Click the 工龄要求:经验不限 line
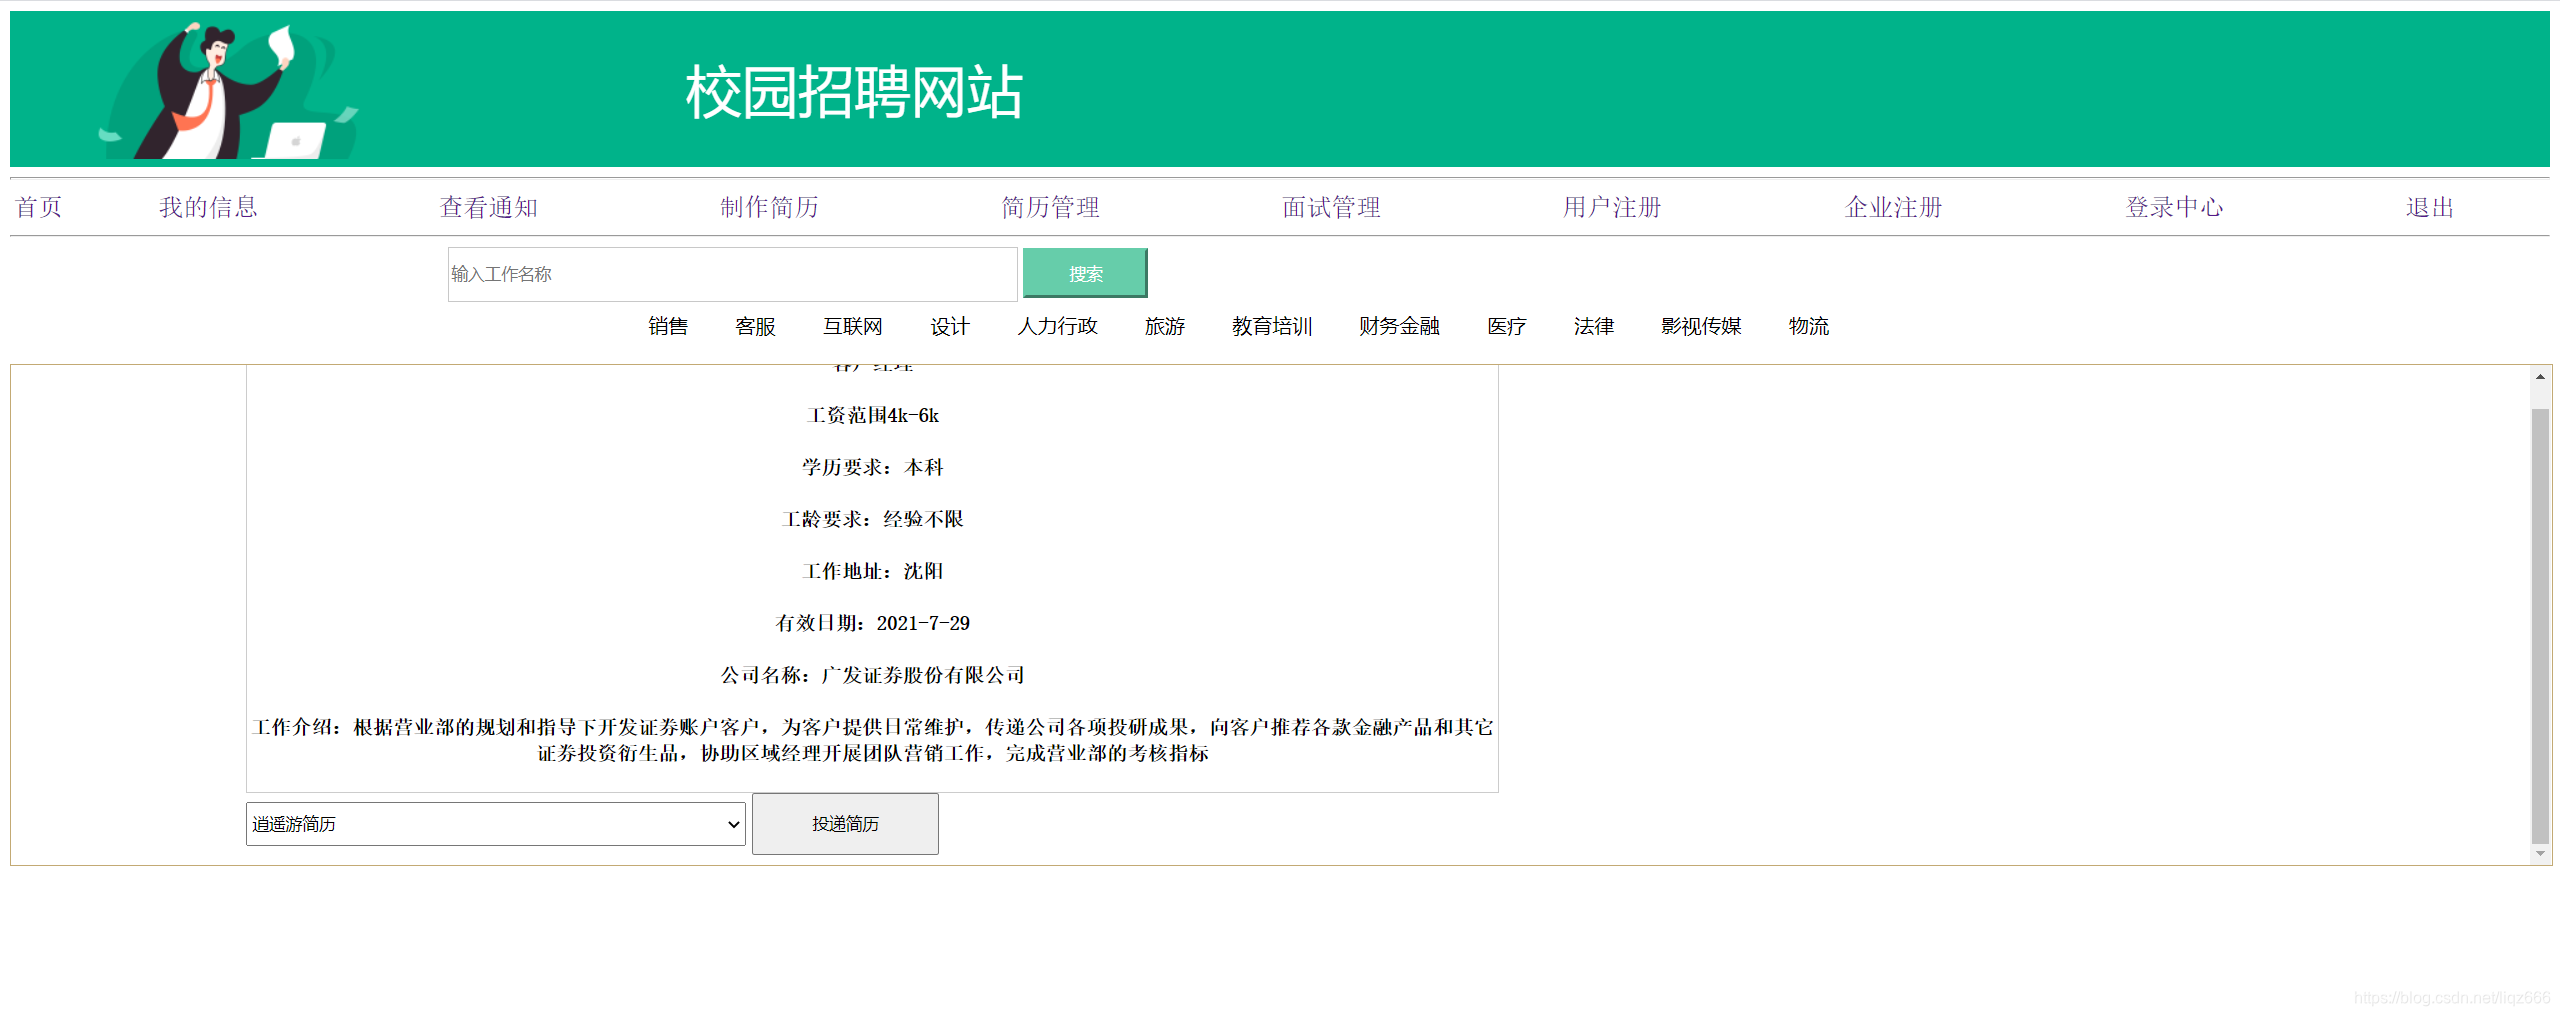The image size is (2560, 1016). coord(873,519)
